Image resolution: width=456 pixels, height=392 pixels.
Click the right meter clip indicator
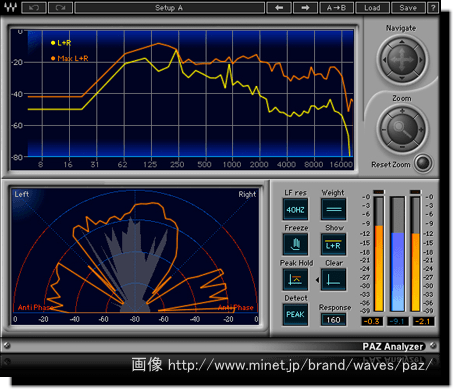[415, 192]
